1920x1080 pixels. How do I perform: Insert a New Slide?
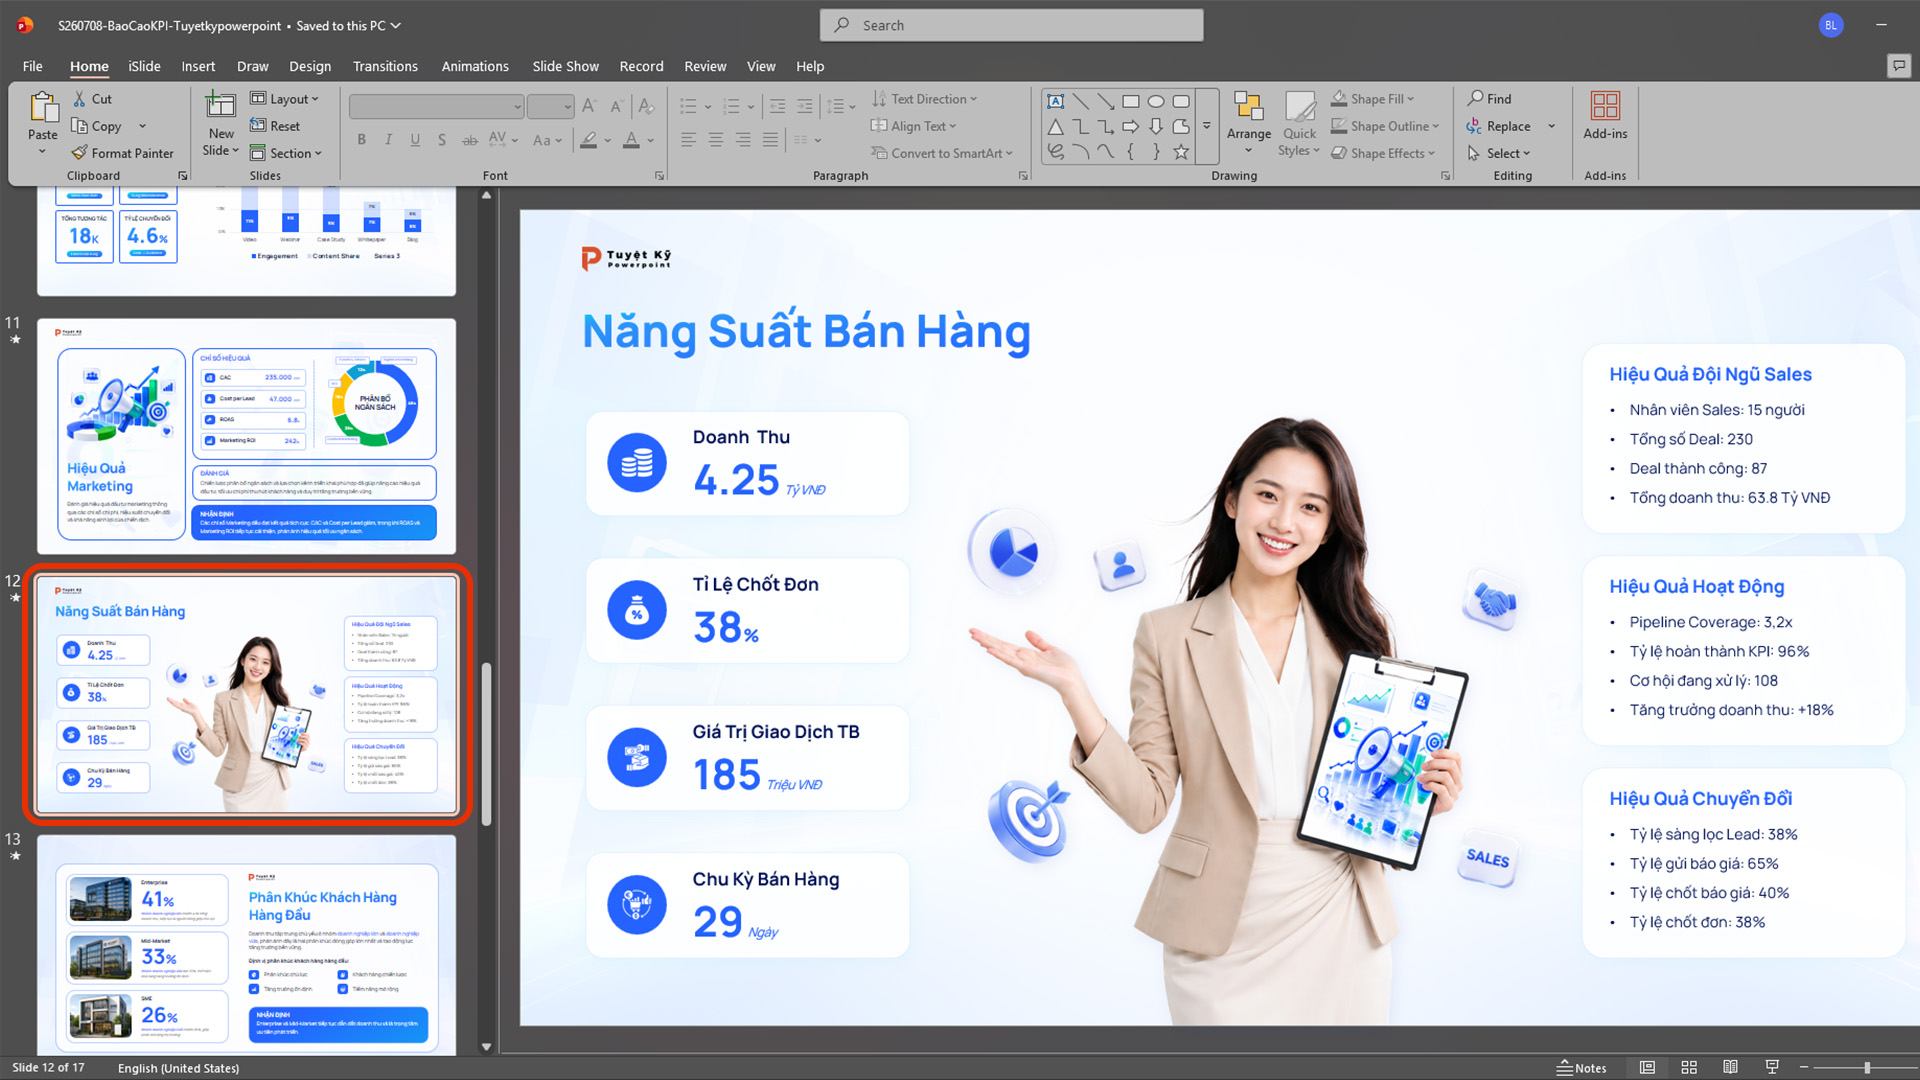(221, 123)
